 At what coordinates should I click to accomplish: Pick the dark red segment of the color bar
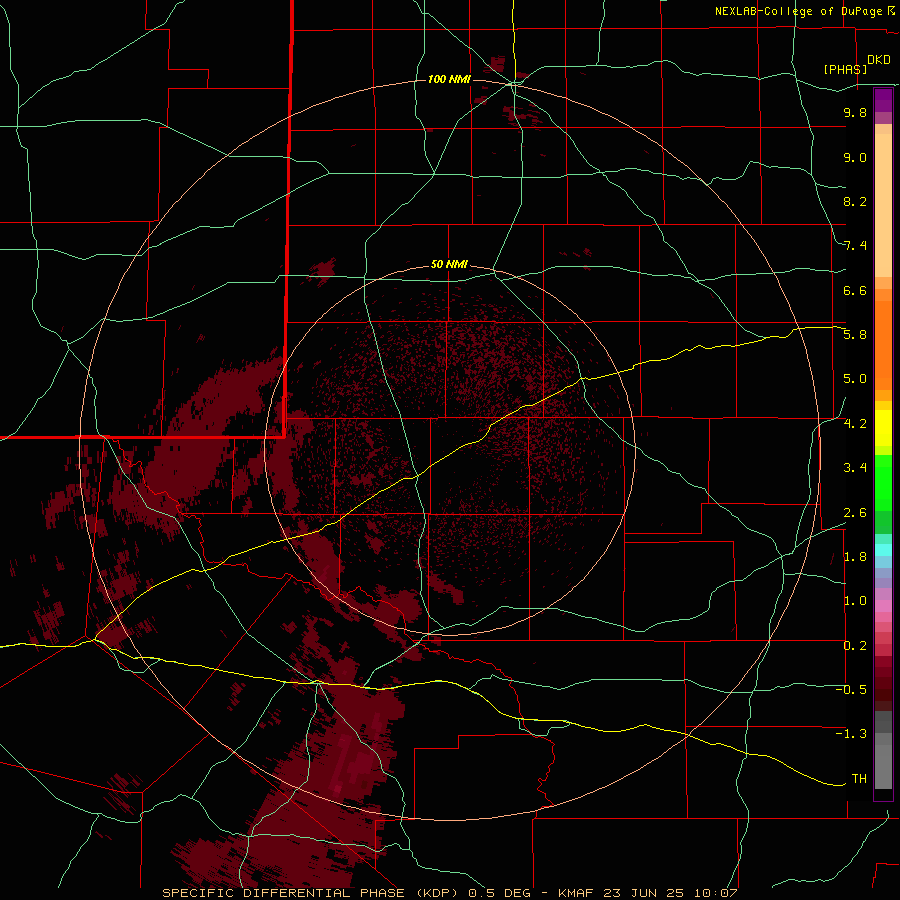(x=883, y=683)
